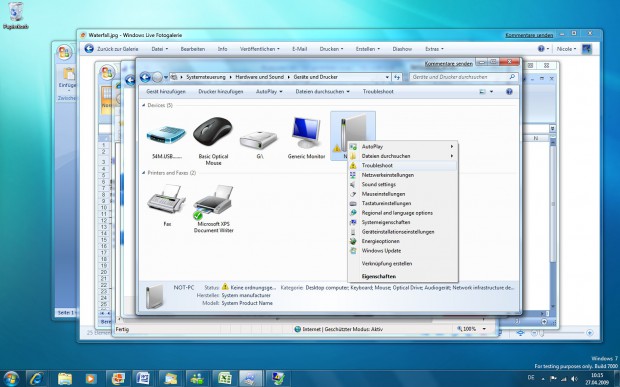620x387 pixels.
Task: Switch to Excel via its taskbar icon
Action: point(224,378)
